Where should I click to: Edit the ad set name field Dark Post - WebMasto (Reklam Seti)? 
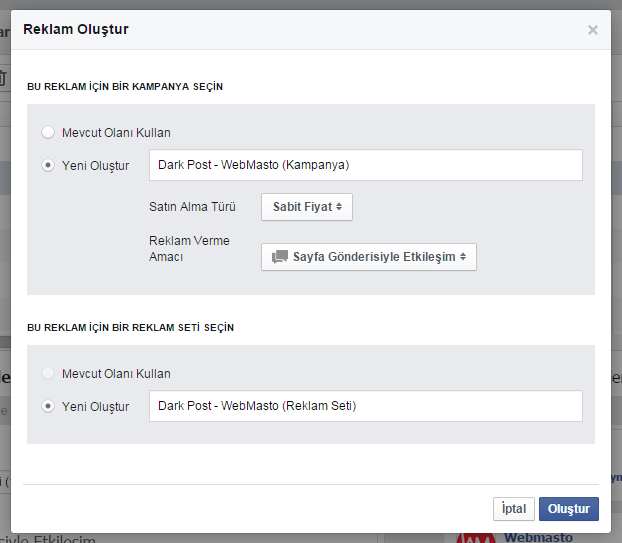tap(366, 406)
